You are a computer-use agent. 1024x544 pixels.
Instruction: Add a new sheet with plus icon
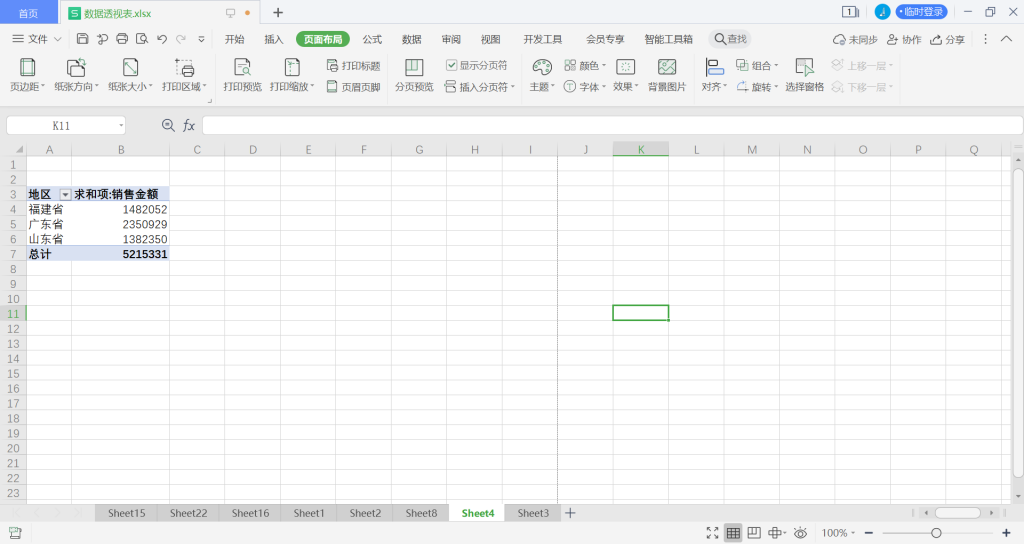570,513
